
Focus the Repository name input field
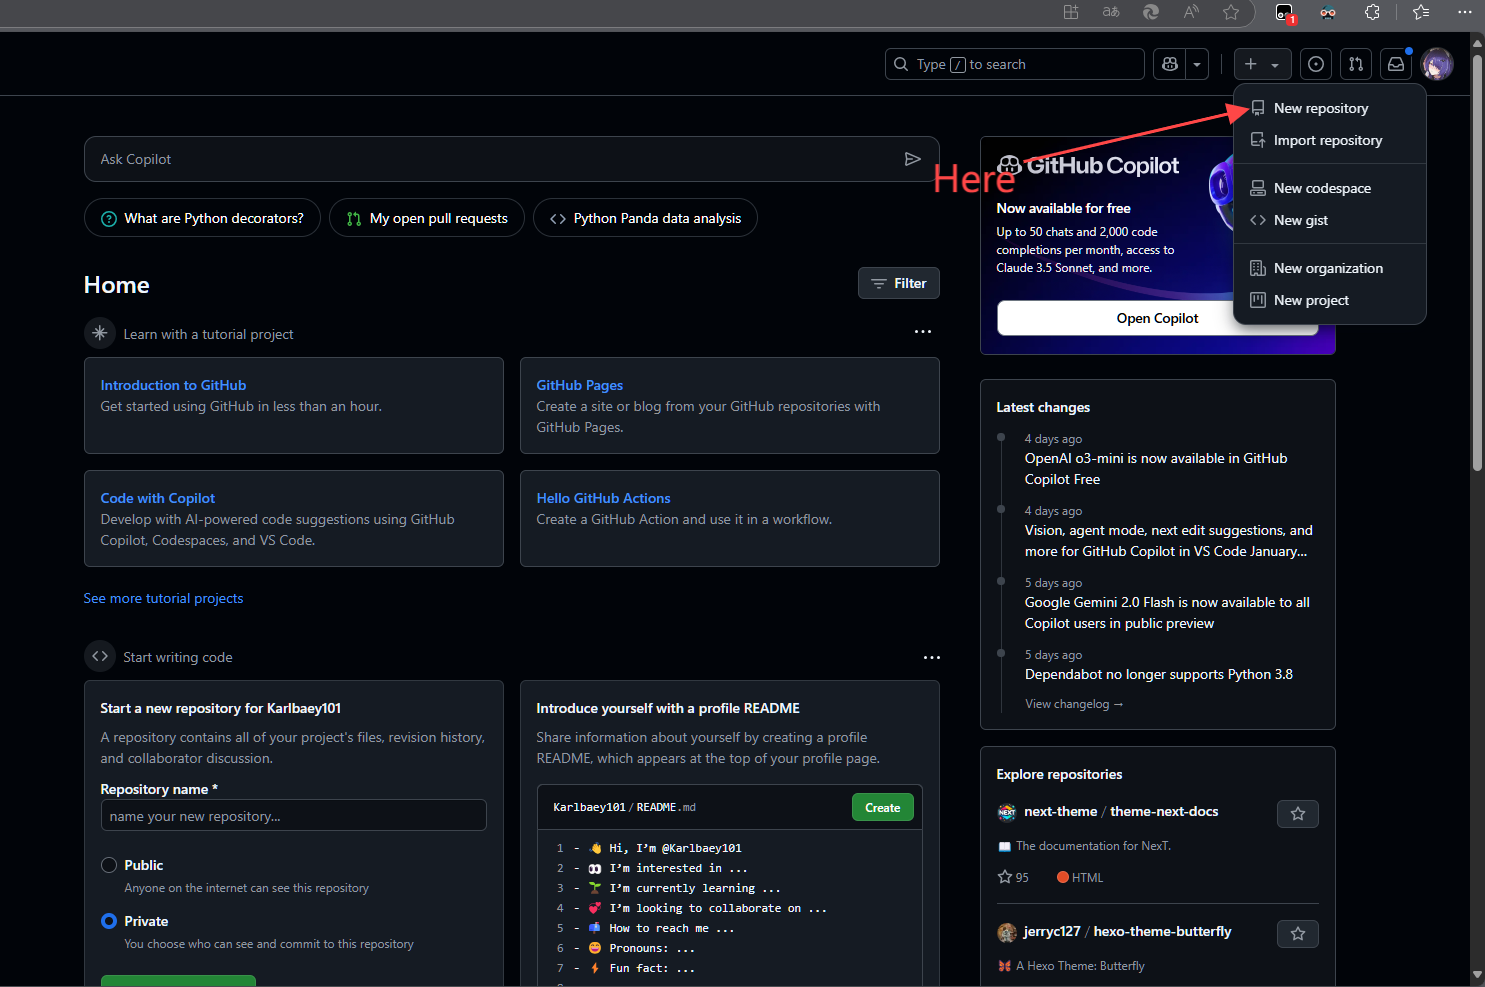click(x=293, y=816)
